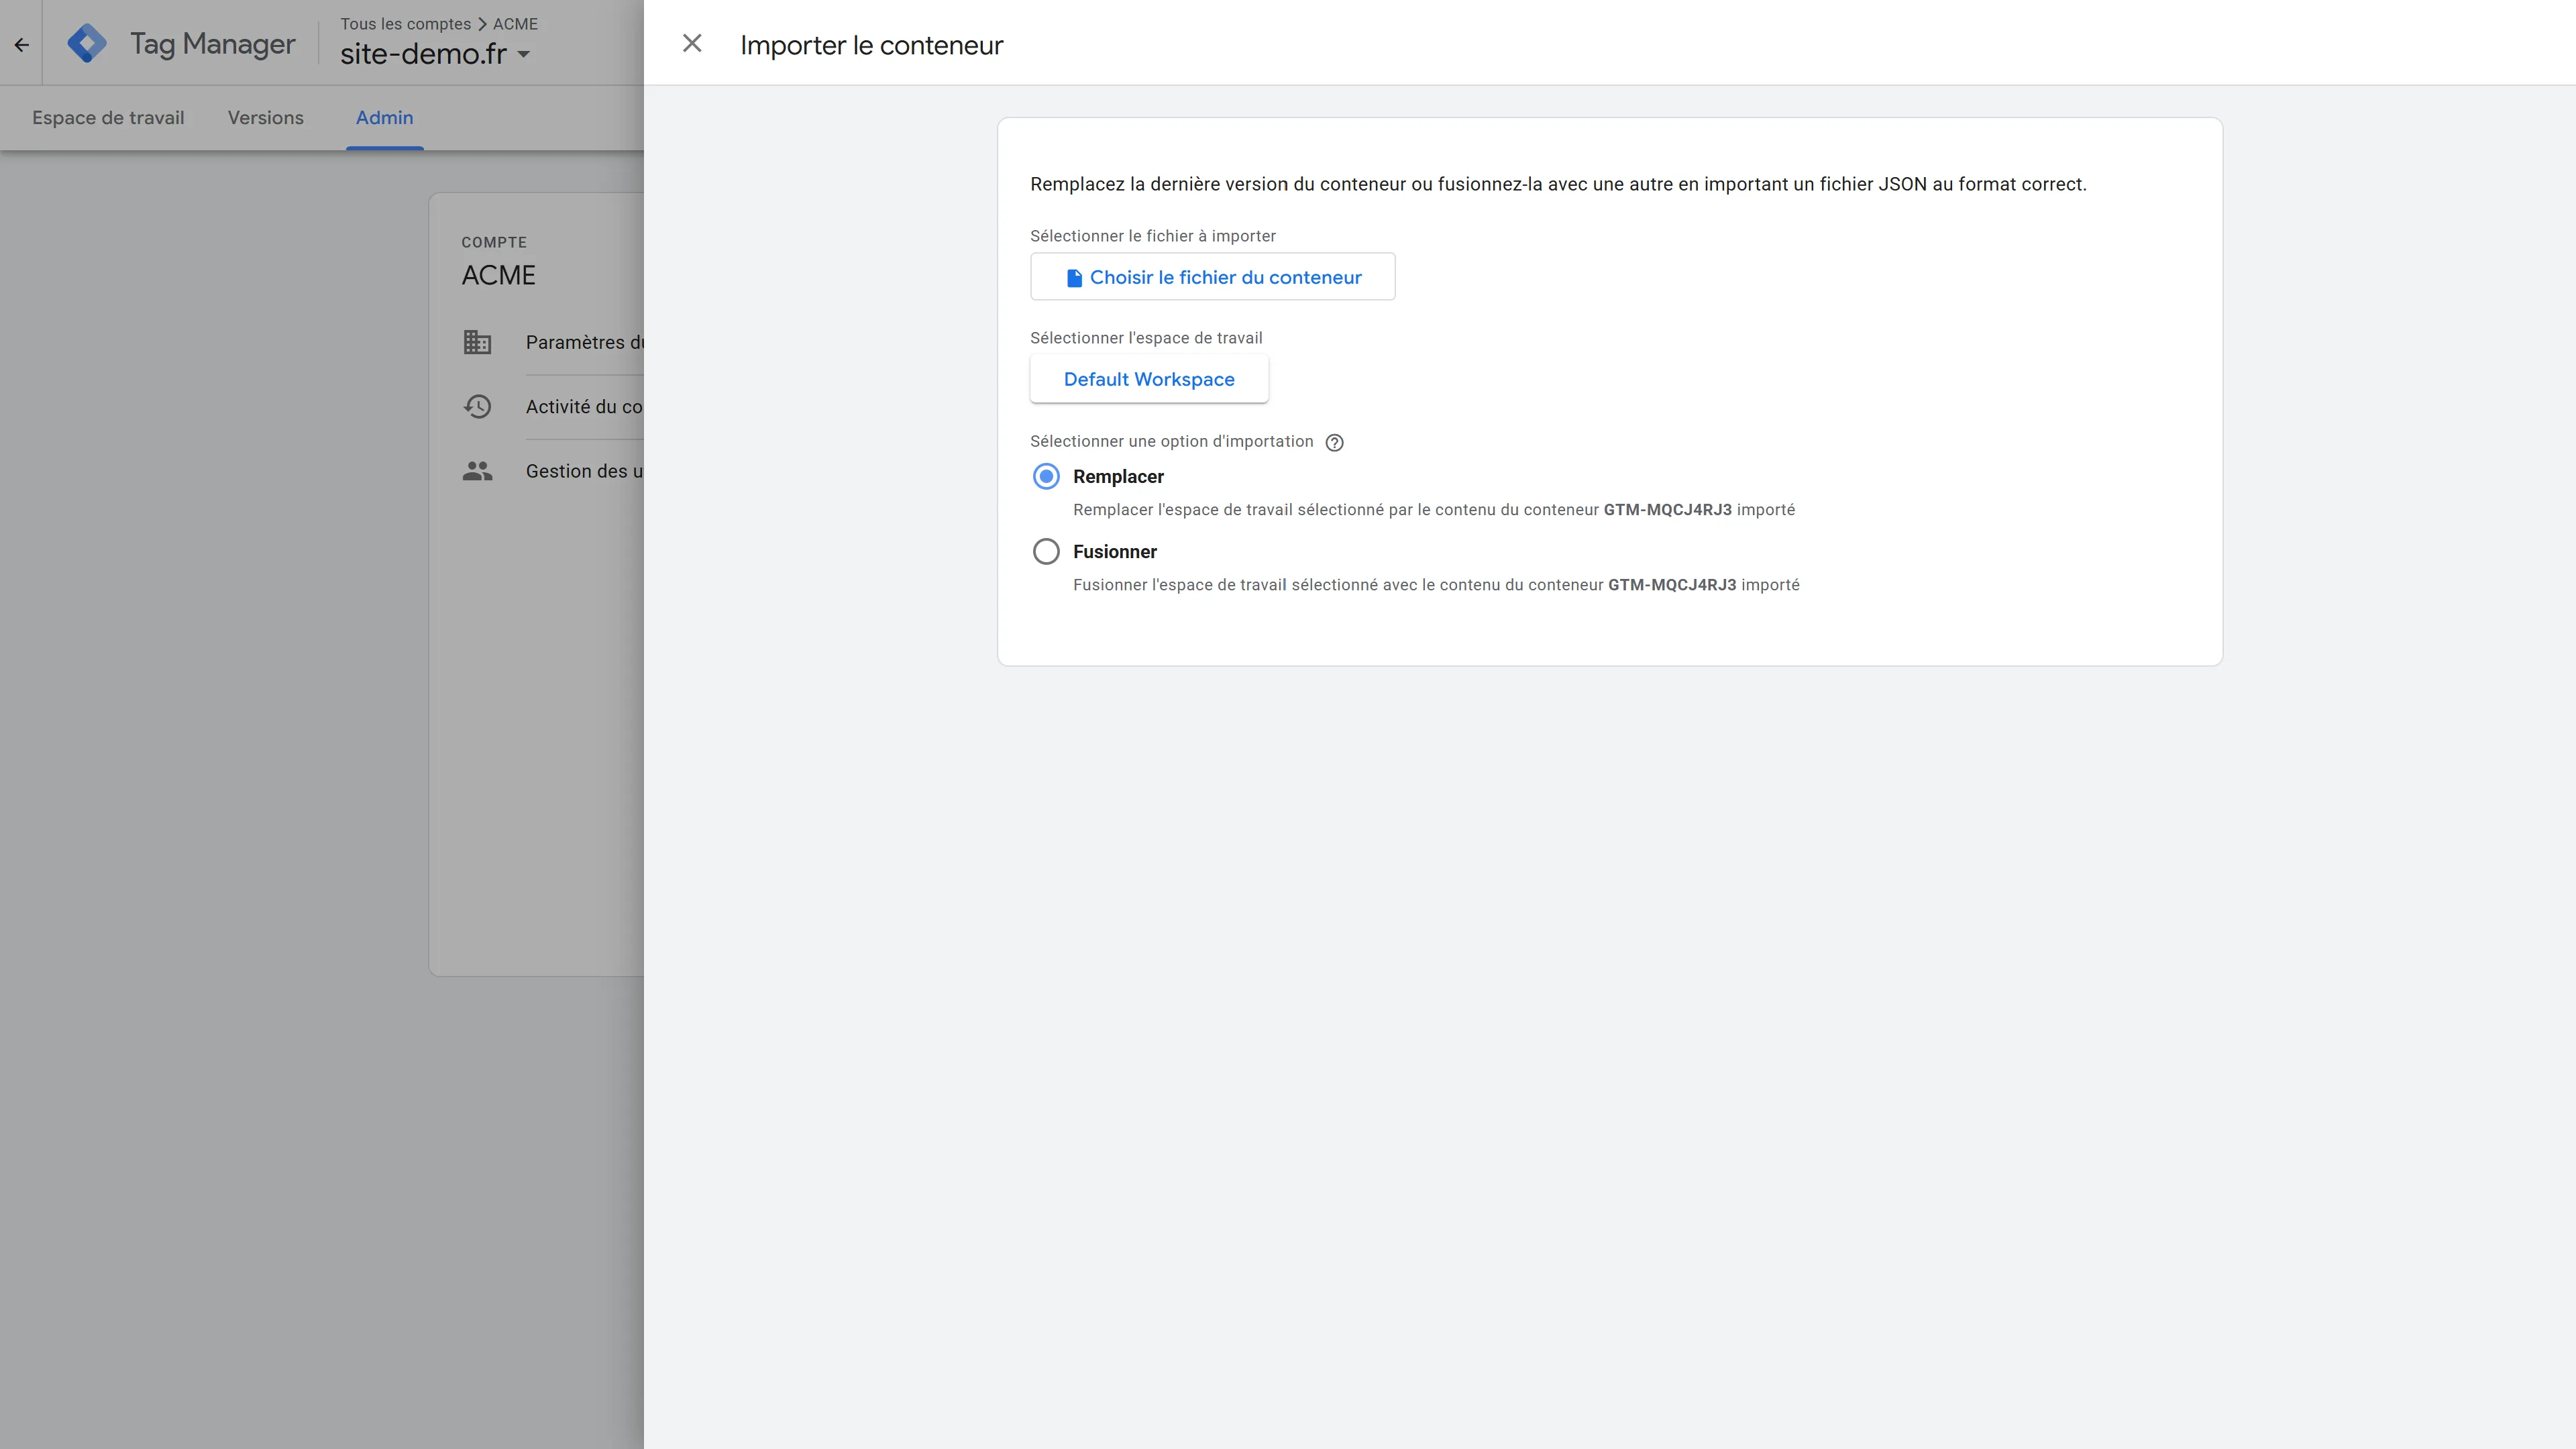Click ACME in the breadcrumb
This screenshot has width=2576, height=1449.
(515, 23)
